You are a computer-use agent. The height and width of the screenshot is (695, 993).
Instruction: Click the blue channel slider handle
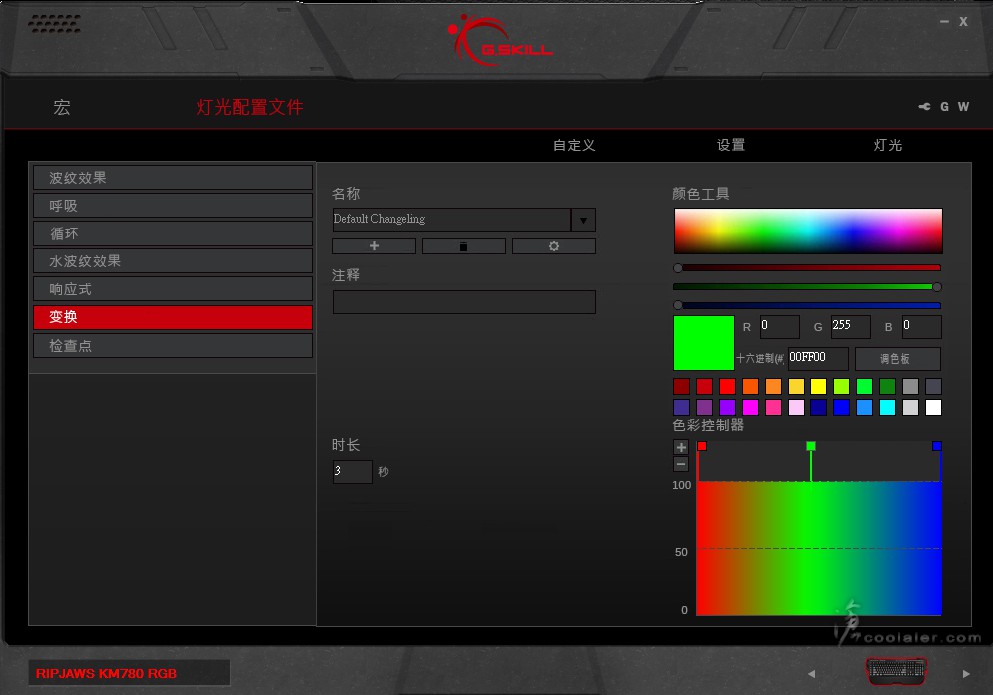(x=678, y=305)
